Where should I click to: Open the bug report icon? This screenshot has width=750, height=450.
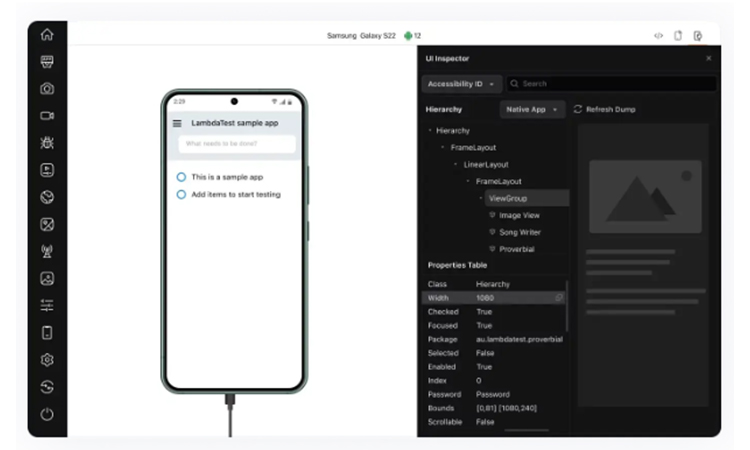tap(47, 143)
